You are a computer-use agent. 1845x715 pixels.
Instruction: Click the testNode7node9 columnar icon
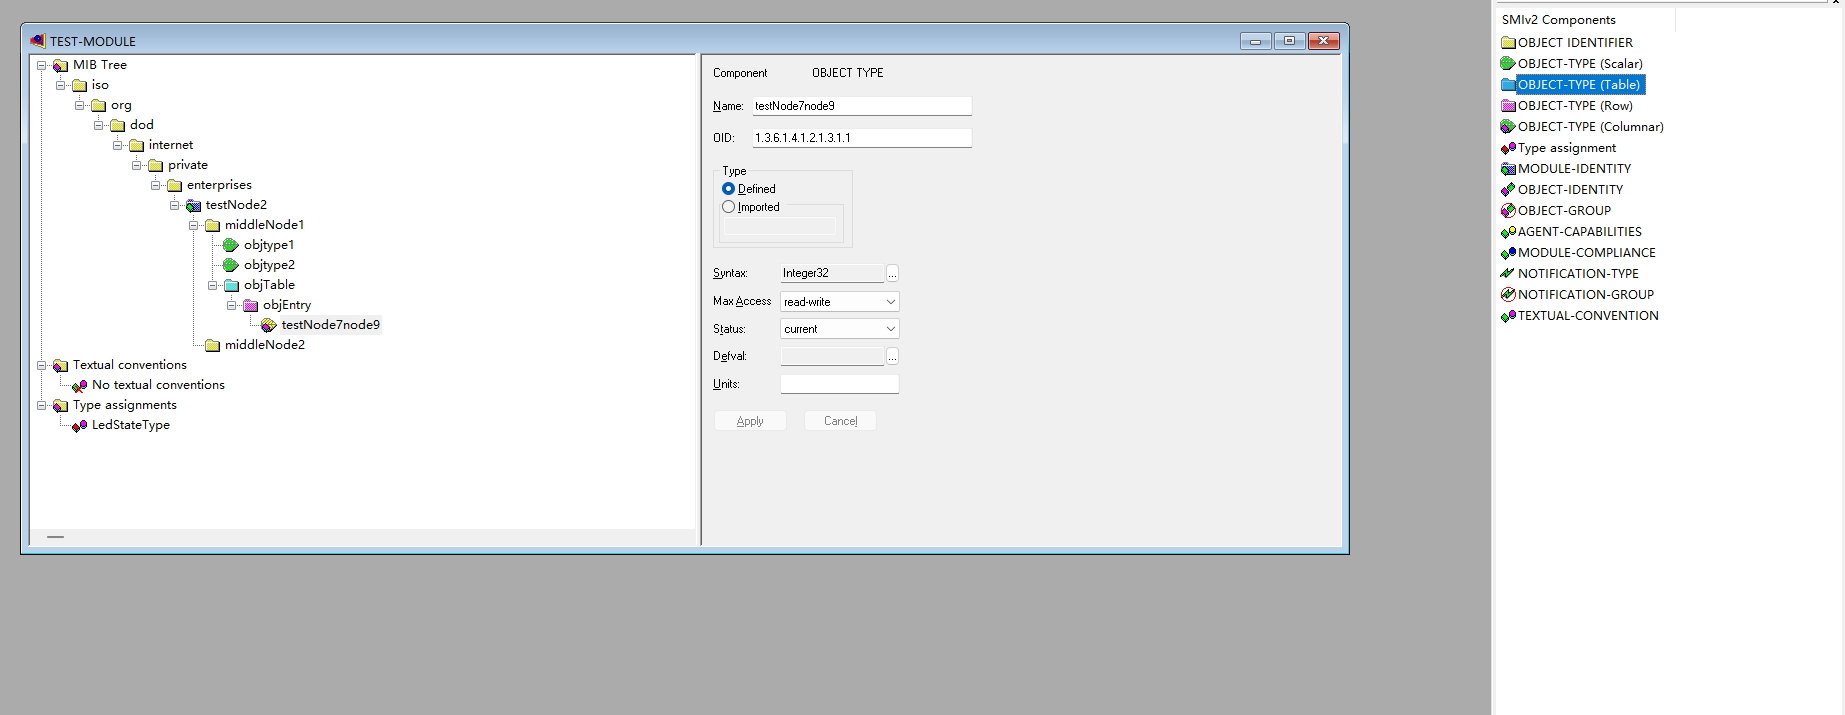point(269,325)
